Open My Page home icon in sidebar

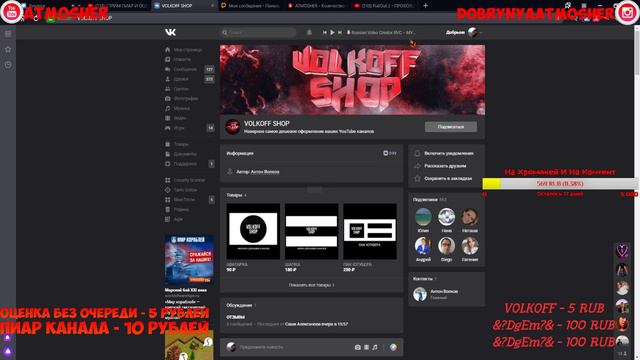coord(167,50)
